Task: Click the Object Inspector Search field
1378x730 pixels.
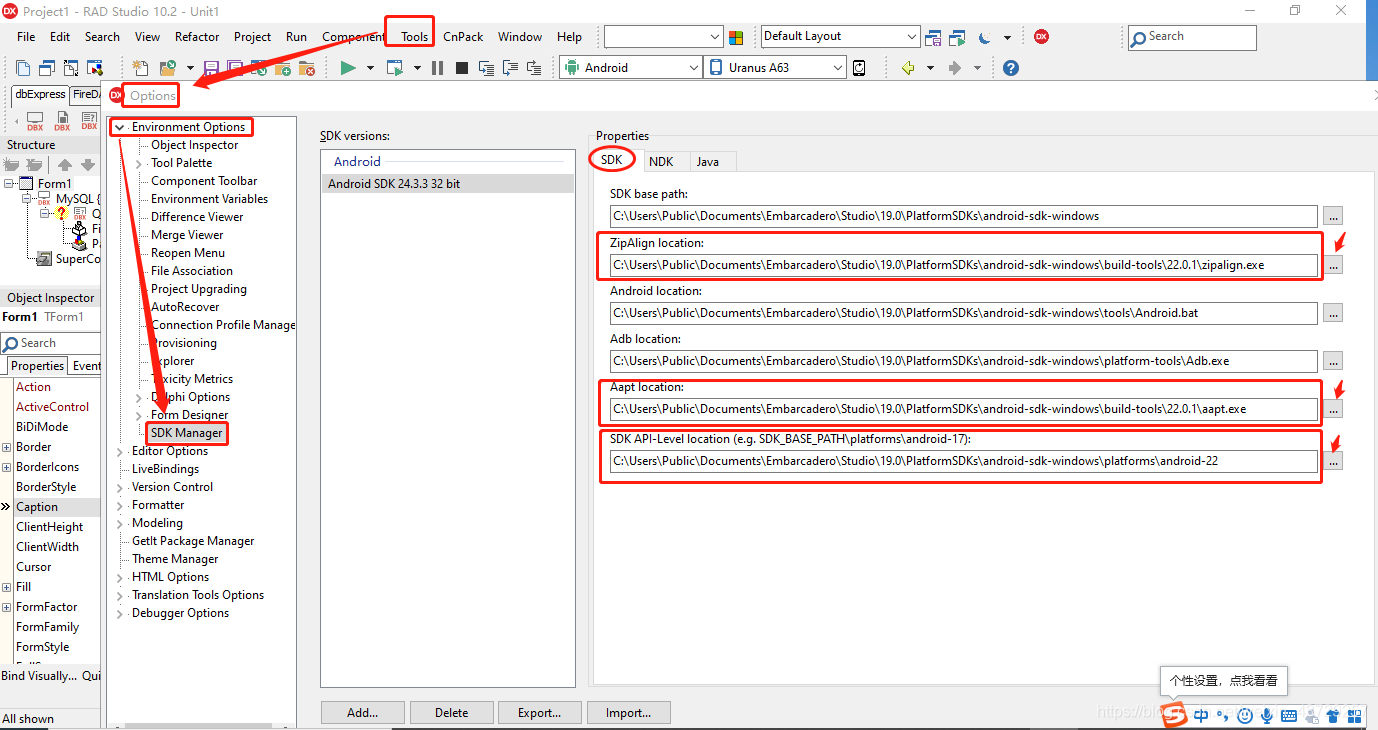Action: [50, 343]
